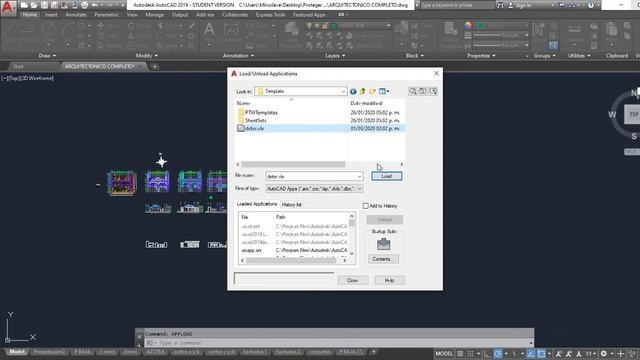Open the layer name dropdown in Layers panel
The width and height of the screenshot is (640, 360).
[388, 26]
